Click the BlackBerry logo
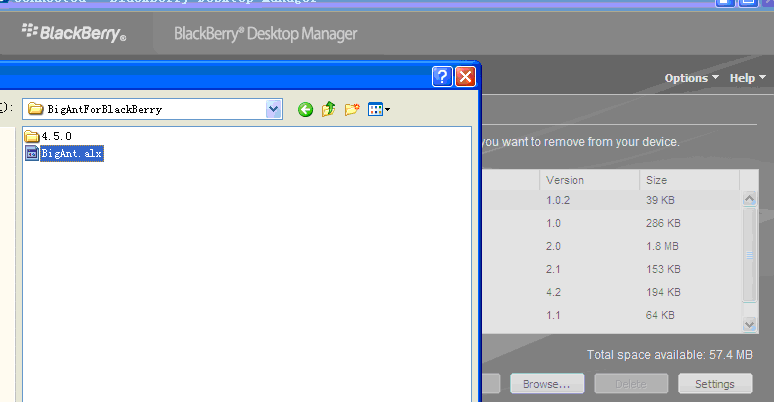This screenshot has width=774, height=402. pos(74,33)
